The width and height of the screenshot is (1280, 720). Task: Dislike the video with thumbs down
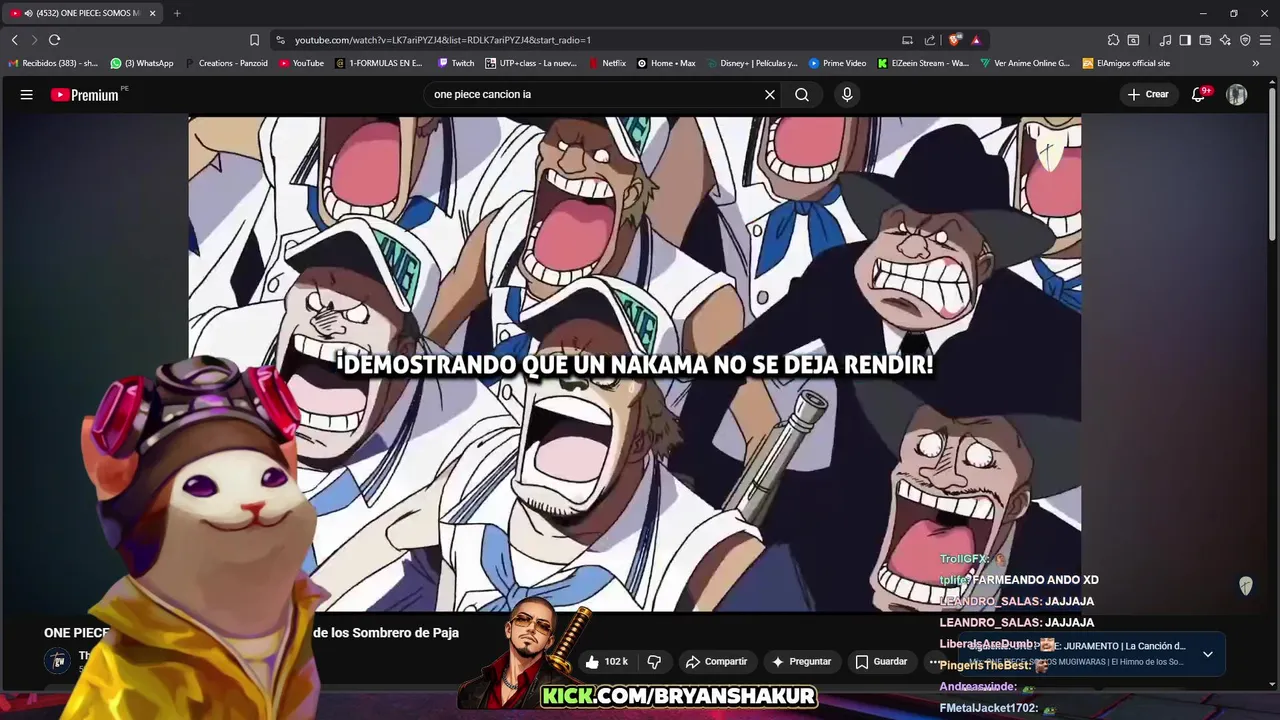[654, 662]
